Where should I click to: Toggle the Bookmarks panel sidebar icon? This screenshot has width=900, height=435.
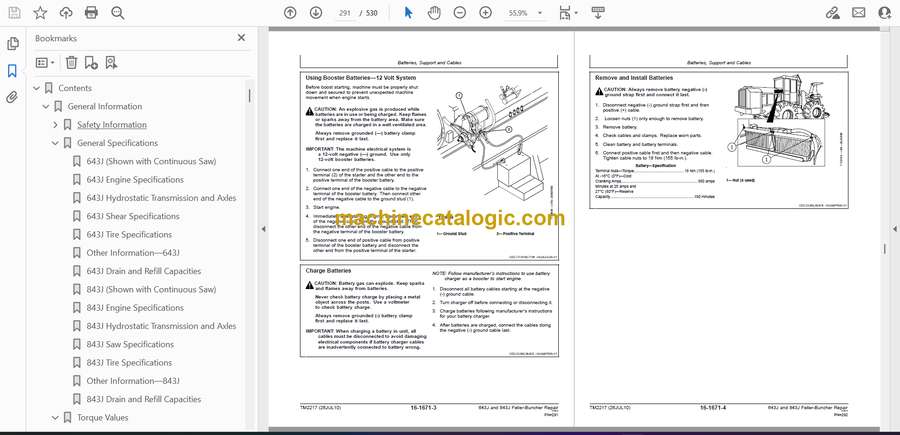pos(12,71)
